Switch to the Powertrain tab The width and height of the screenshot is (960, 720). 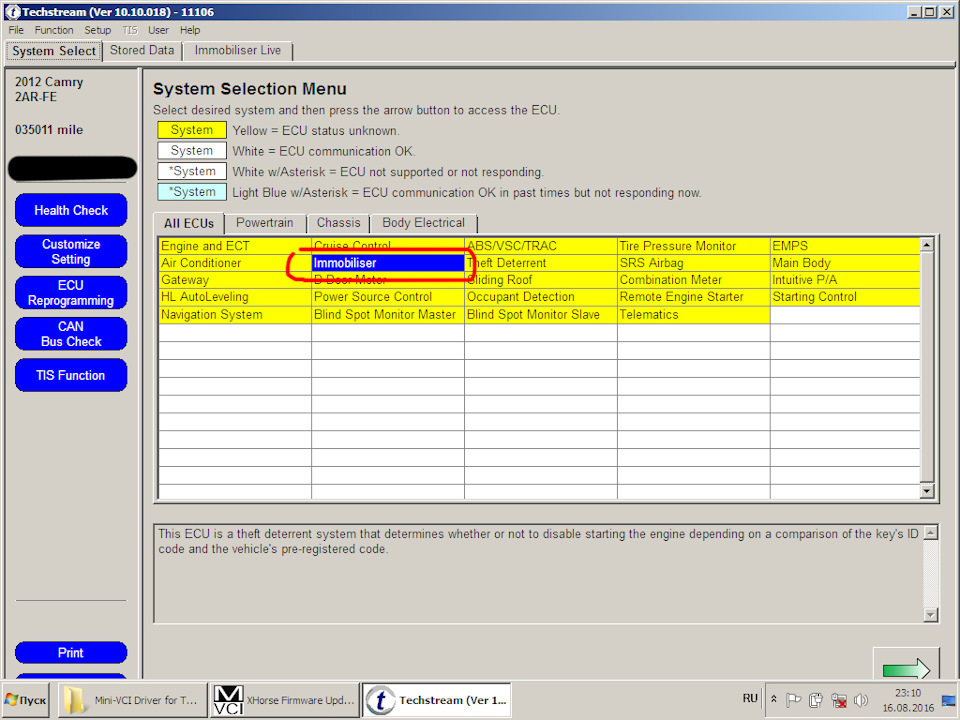coord(264,223)
